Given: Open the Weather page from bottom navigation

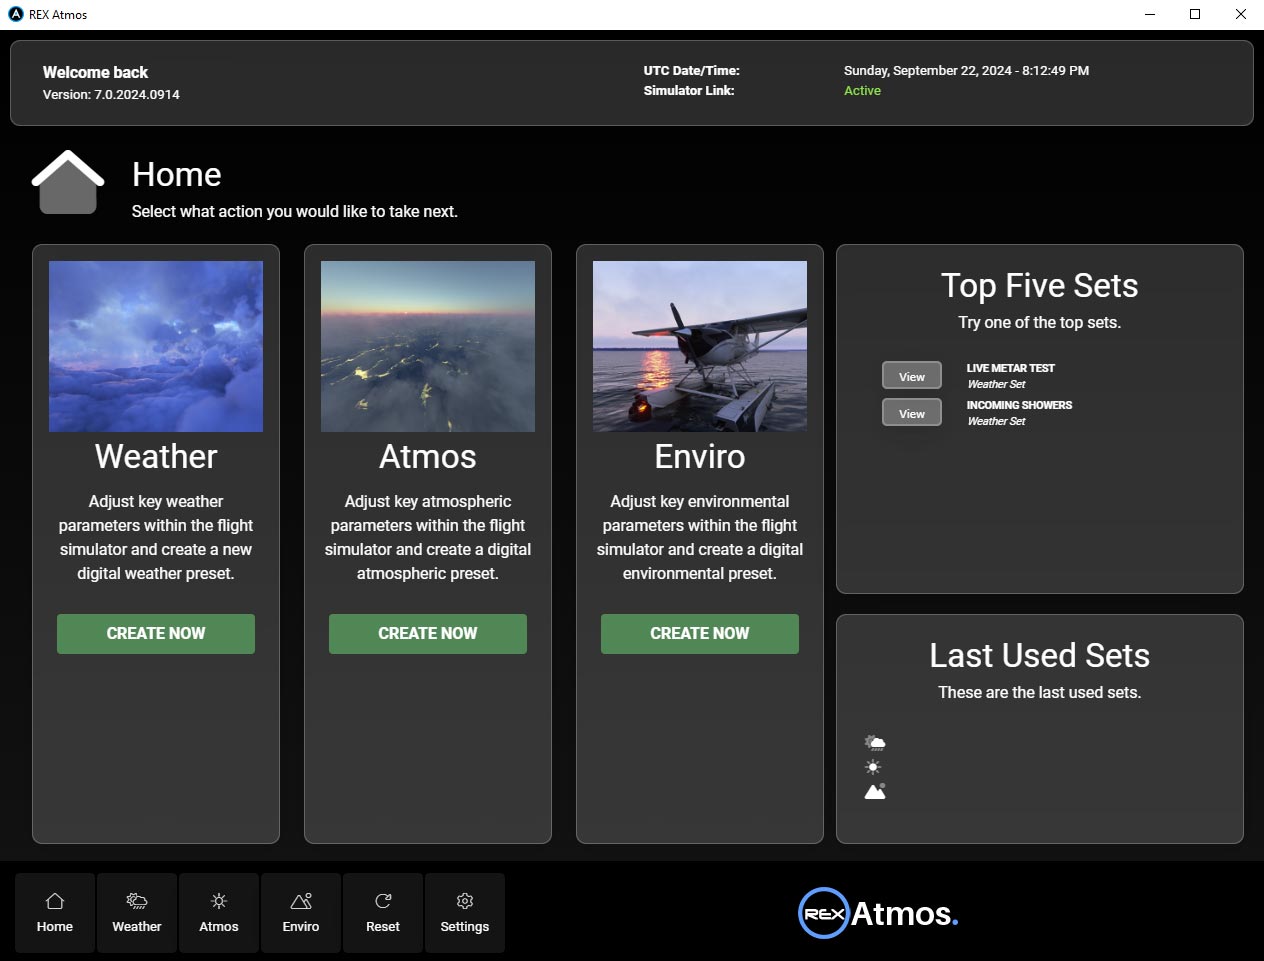Looking at the screenshot, I should click(x=136, y=912).
